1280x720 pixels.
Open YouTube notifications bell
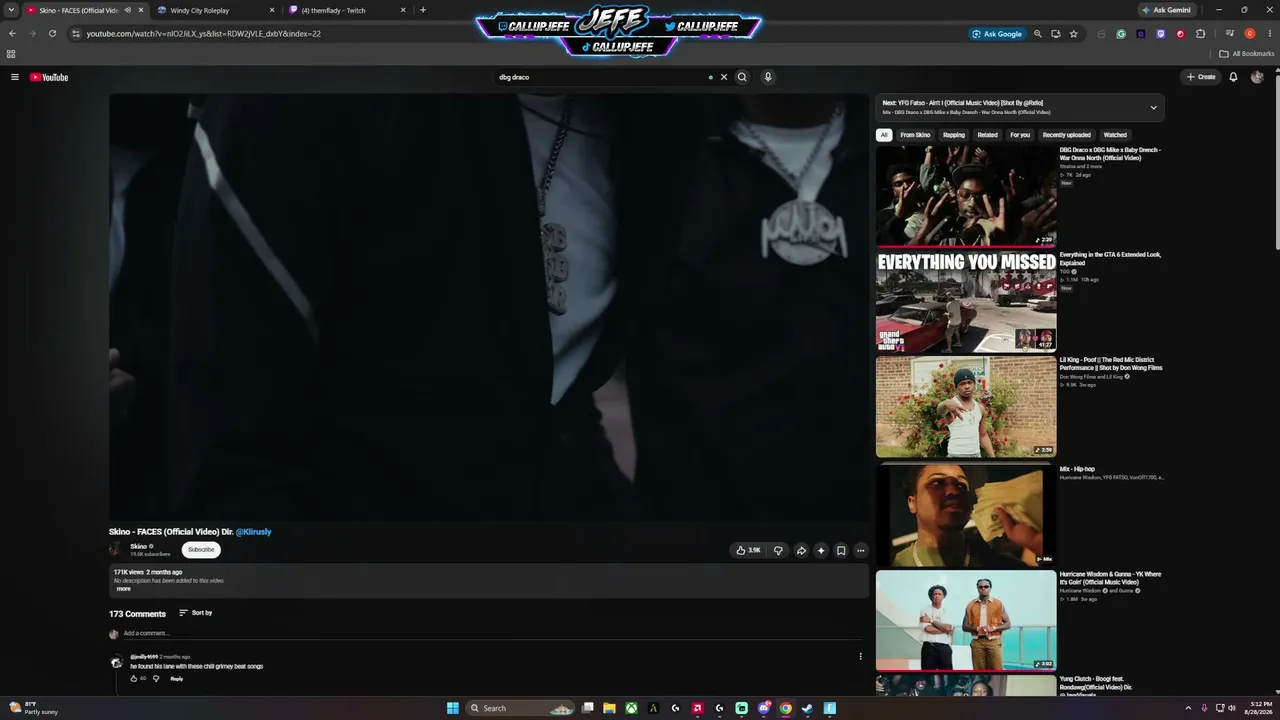point(1233,77)
